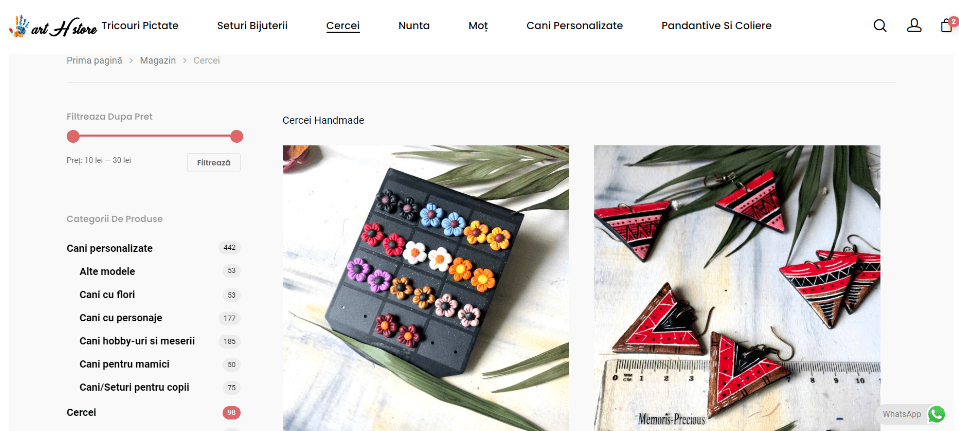Go to Prima pagină breadcrumb
Viewport: 959px width, 431px height.
(94, 61)
